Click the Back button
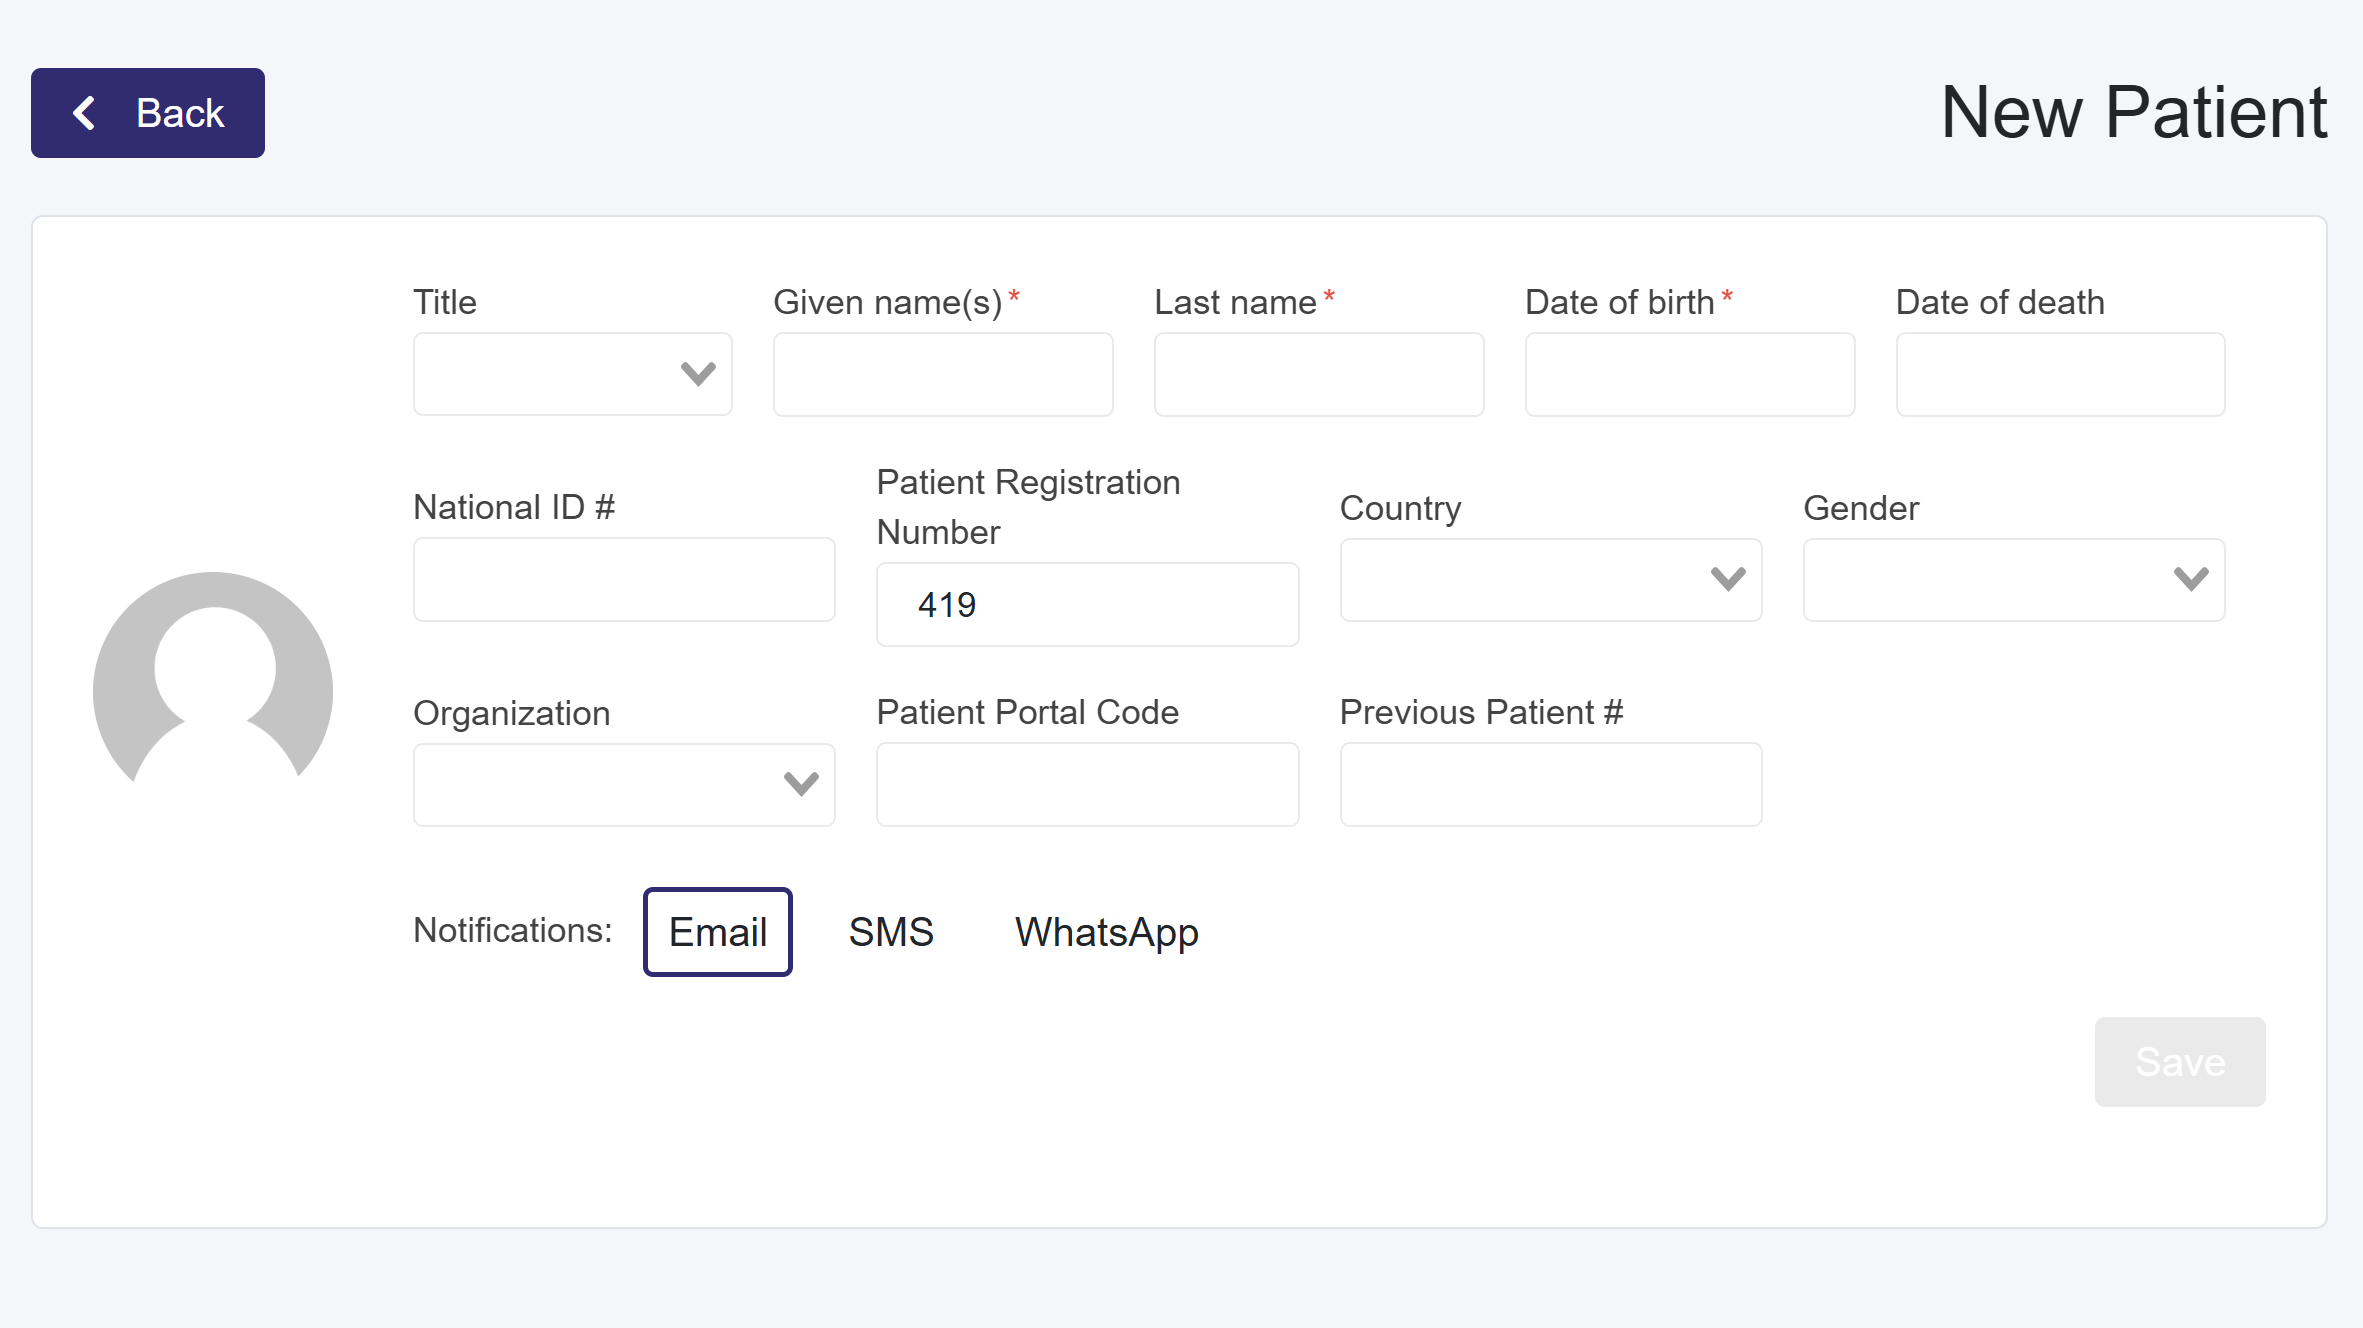 click(x=148, y=113)
